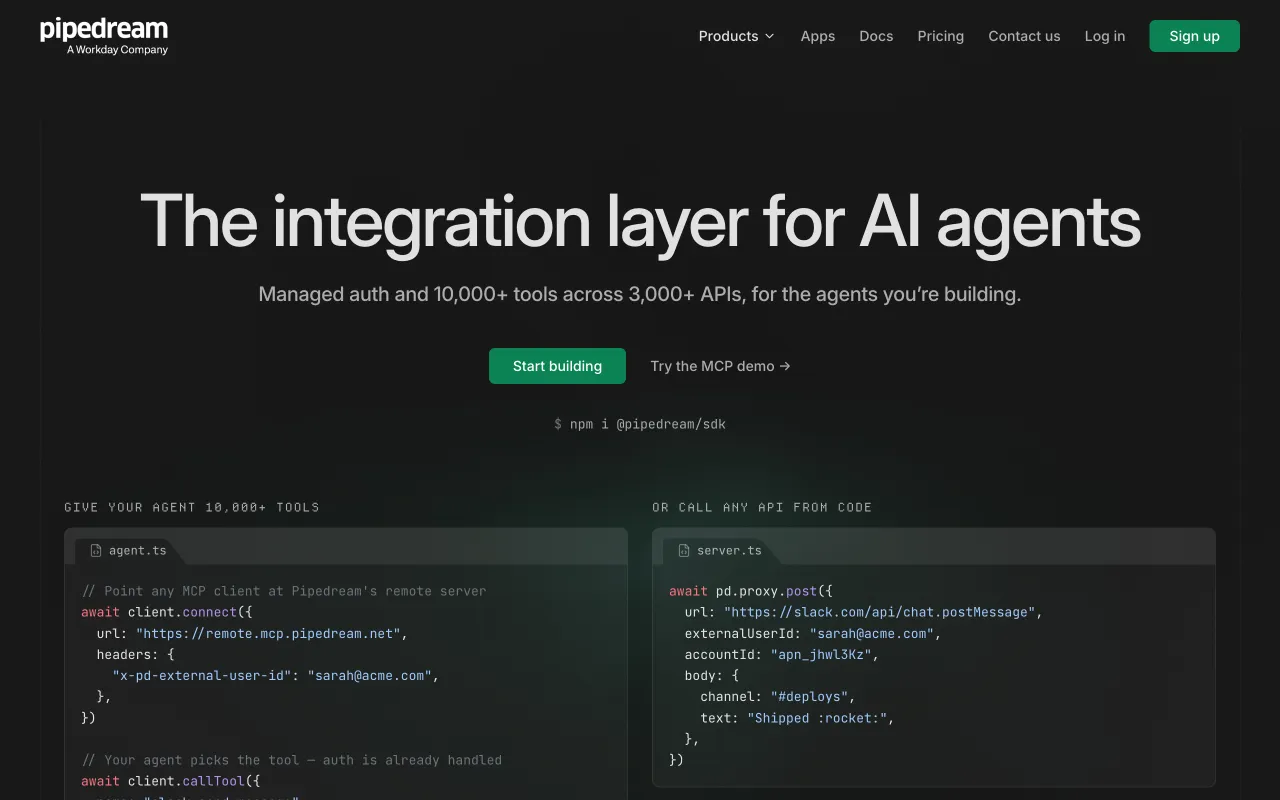Click the Log in link
1280x800 pixels.
1104,36
